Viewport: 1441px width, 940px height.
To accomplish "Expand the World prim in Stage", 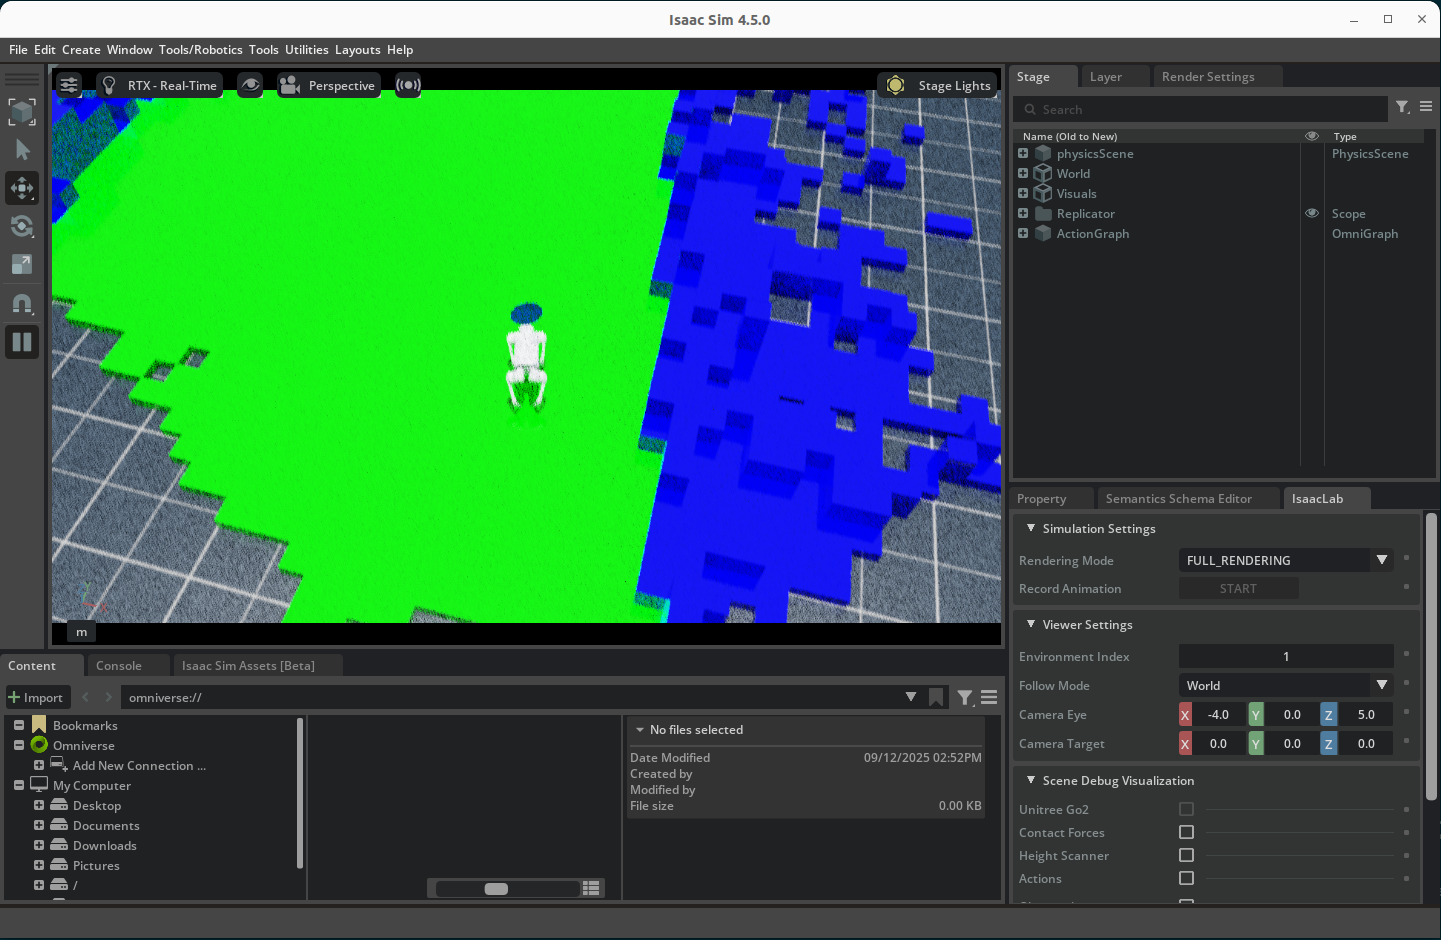I will pyautogui.click(x=1023, y=173).
